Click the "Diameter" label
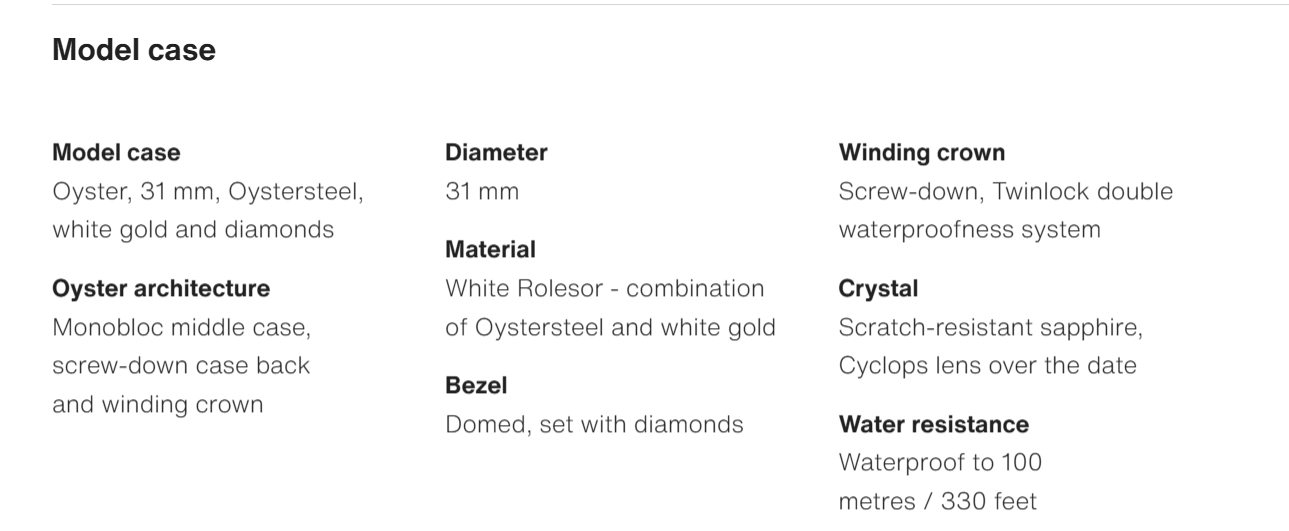 pyautogui.click(x=496, y=153)
